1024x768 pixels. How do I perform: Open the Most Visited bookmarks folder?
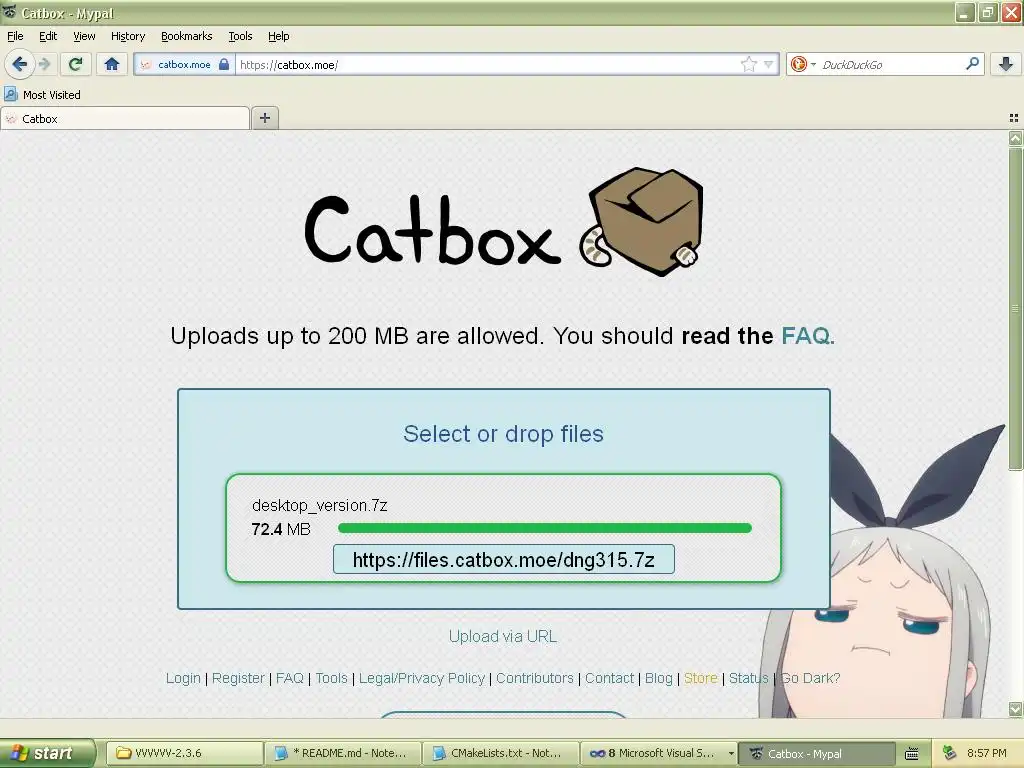(x=42, y=95)
